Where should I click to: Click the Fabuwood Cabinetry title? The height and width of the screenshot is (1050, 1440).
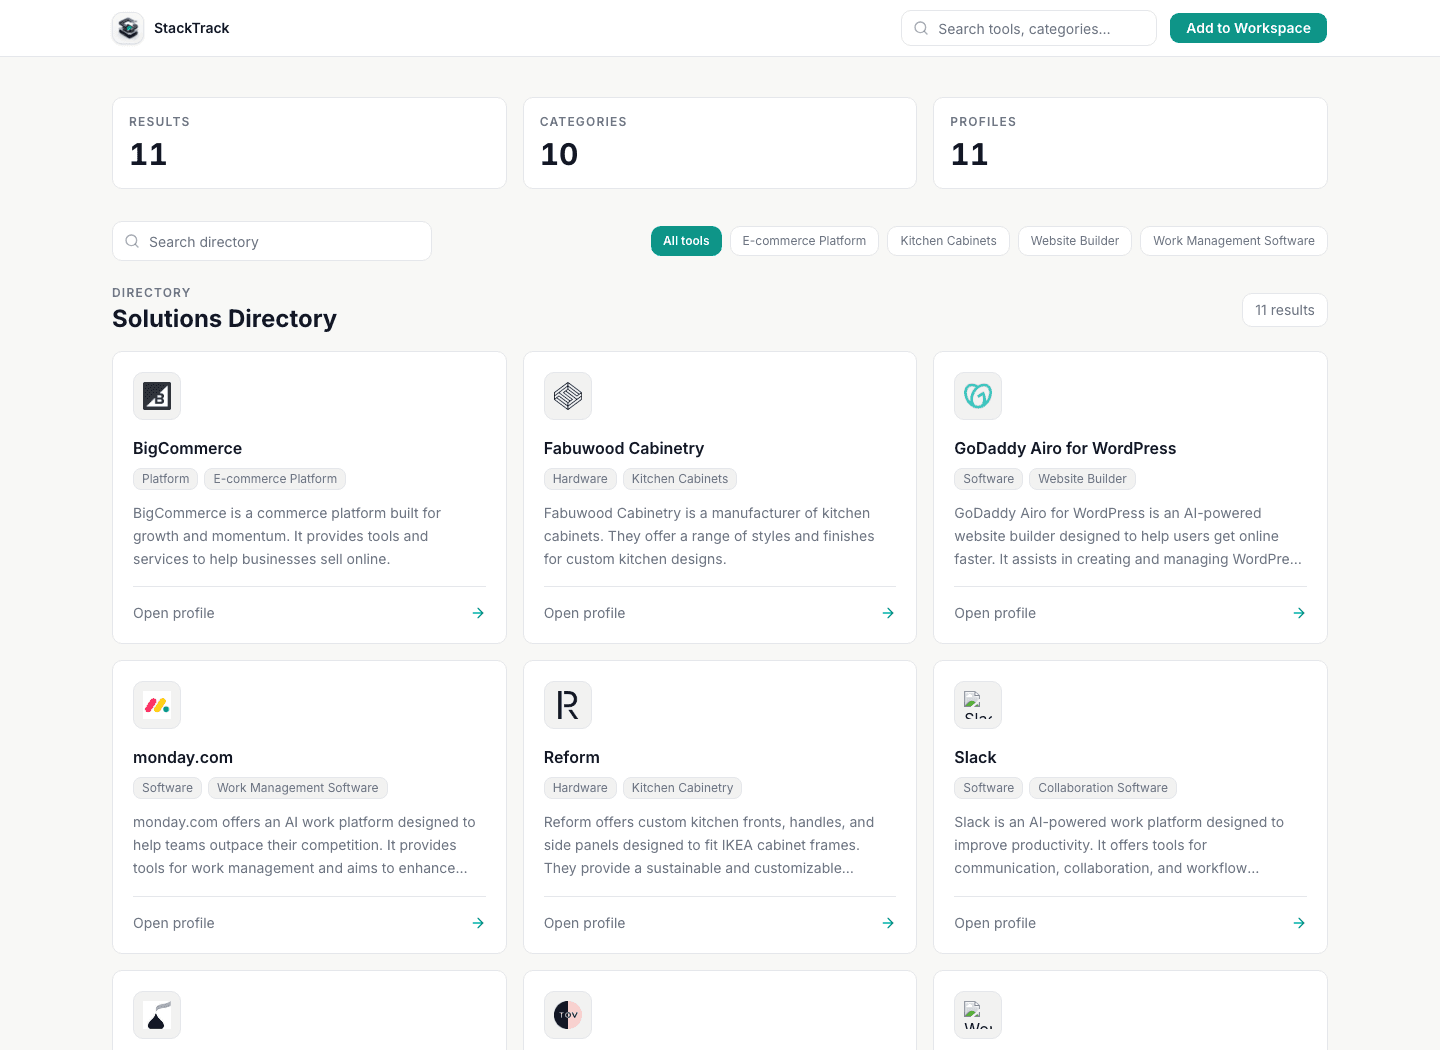[624, 448]
